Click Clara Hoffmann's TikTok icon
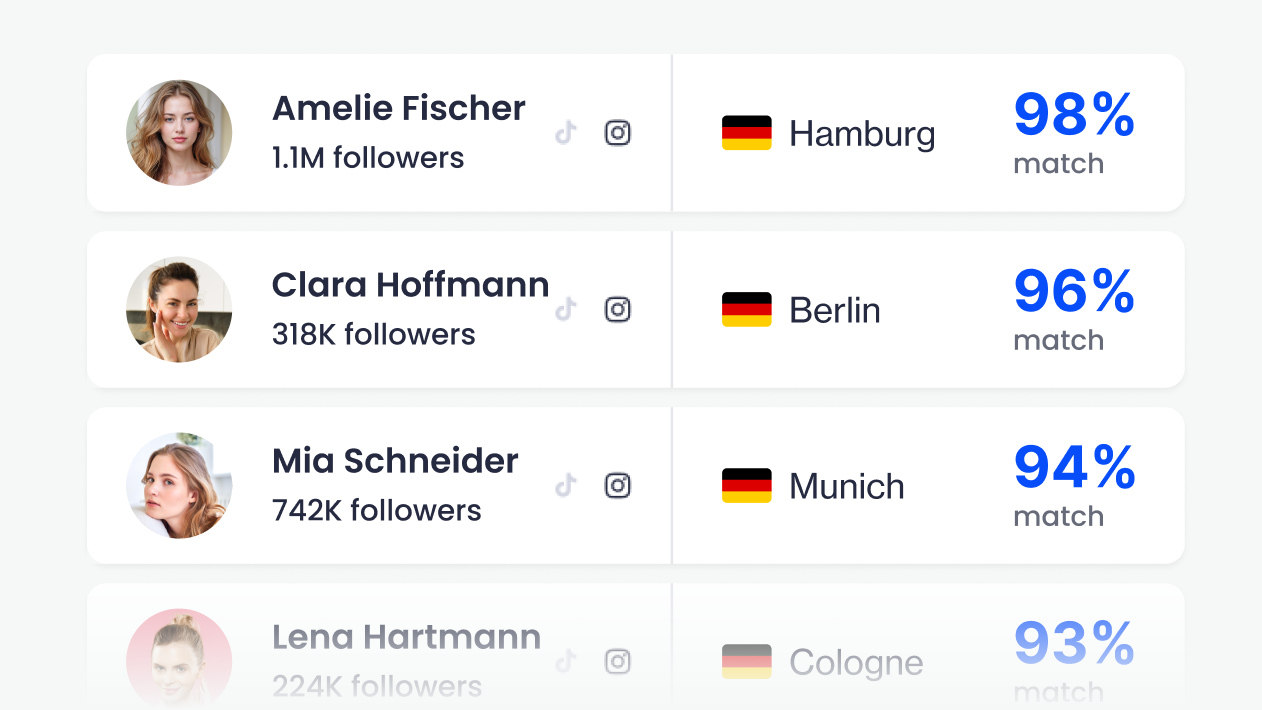 click(x=567, y=309)
